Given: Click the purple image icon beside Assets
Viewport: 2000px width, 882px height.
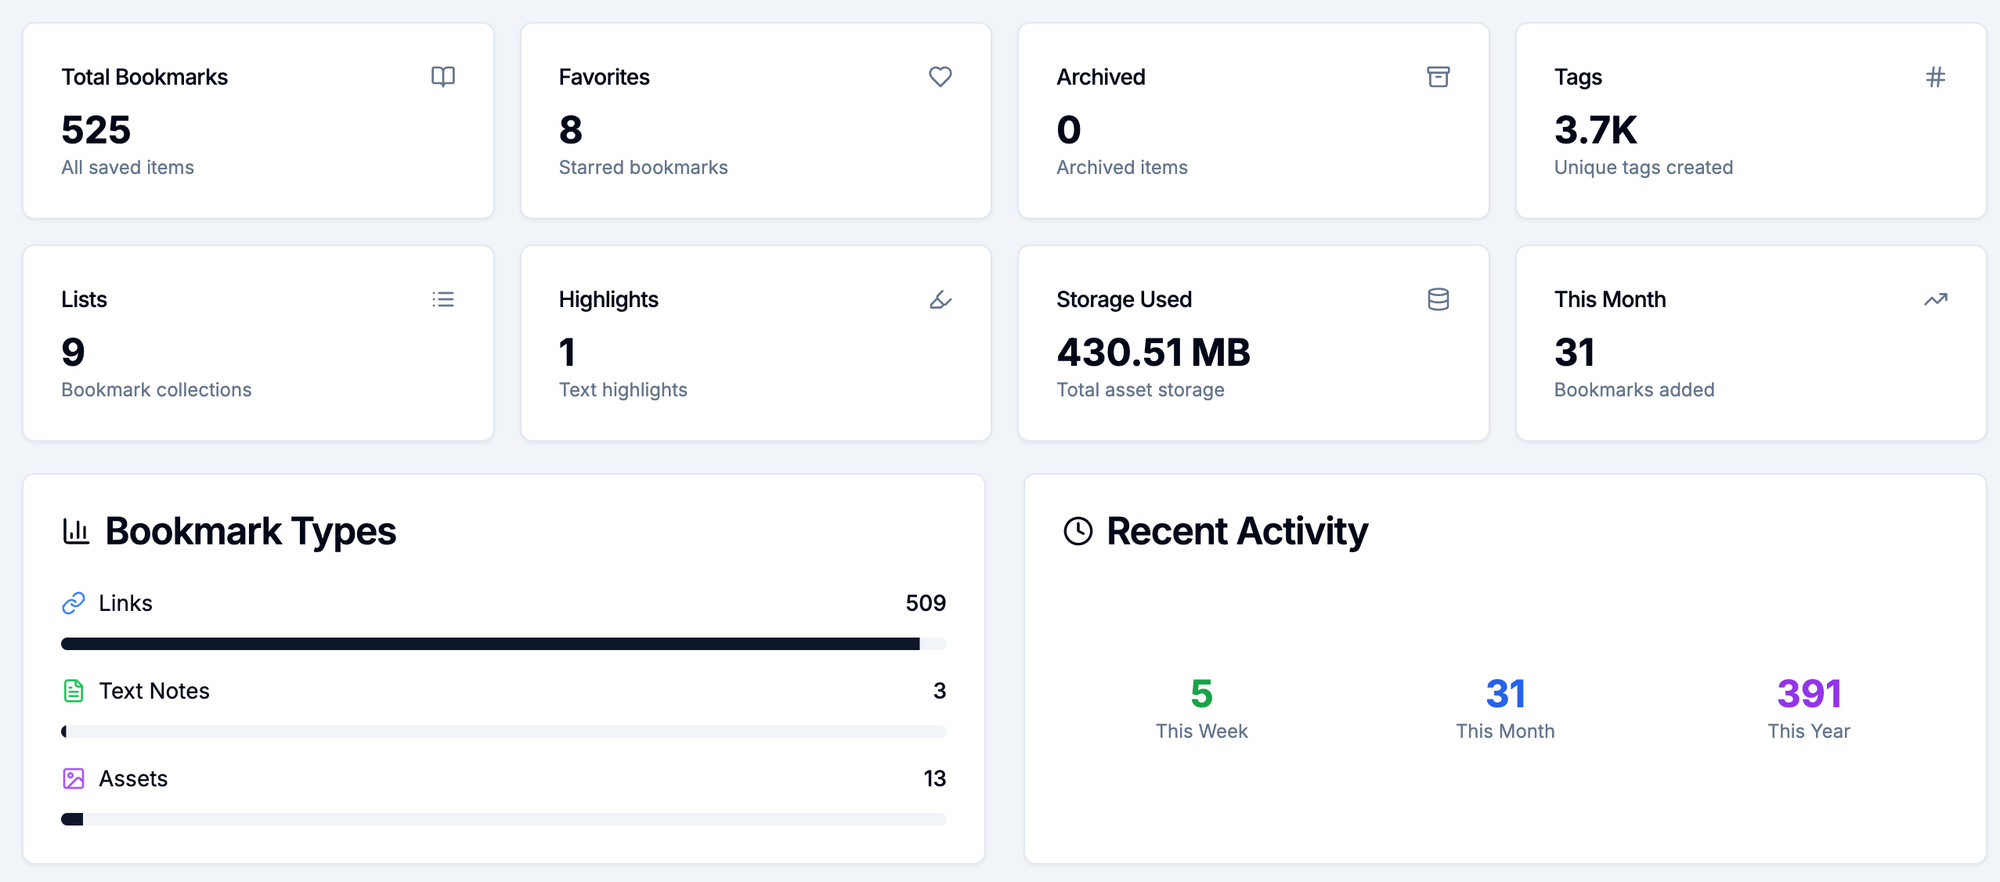Looking at the screenshot, I should (74, 779).
